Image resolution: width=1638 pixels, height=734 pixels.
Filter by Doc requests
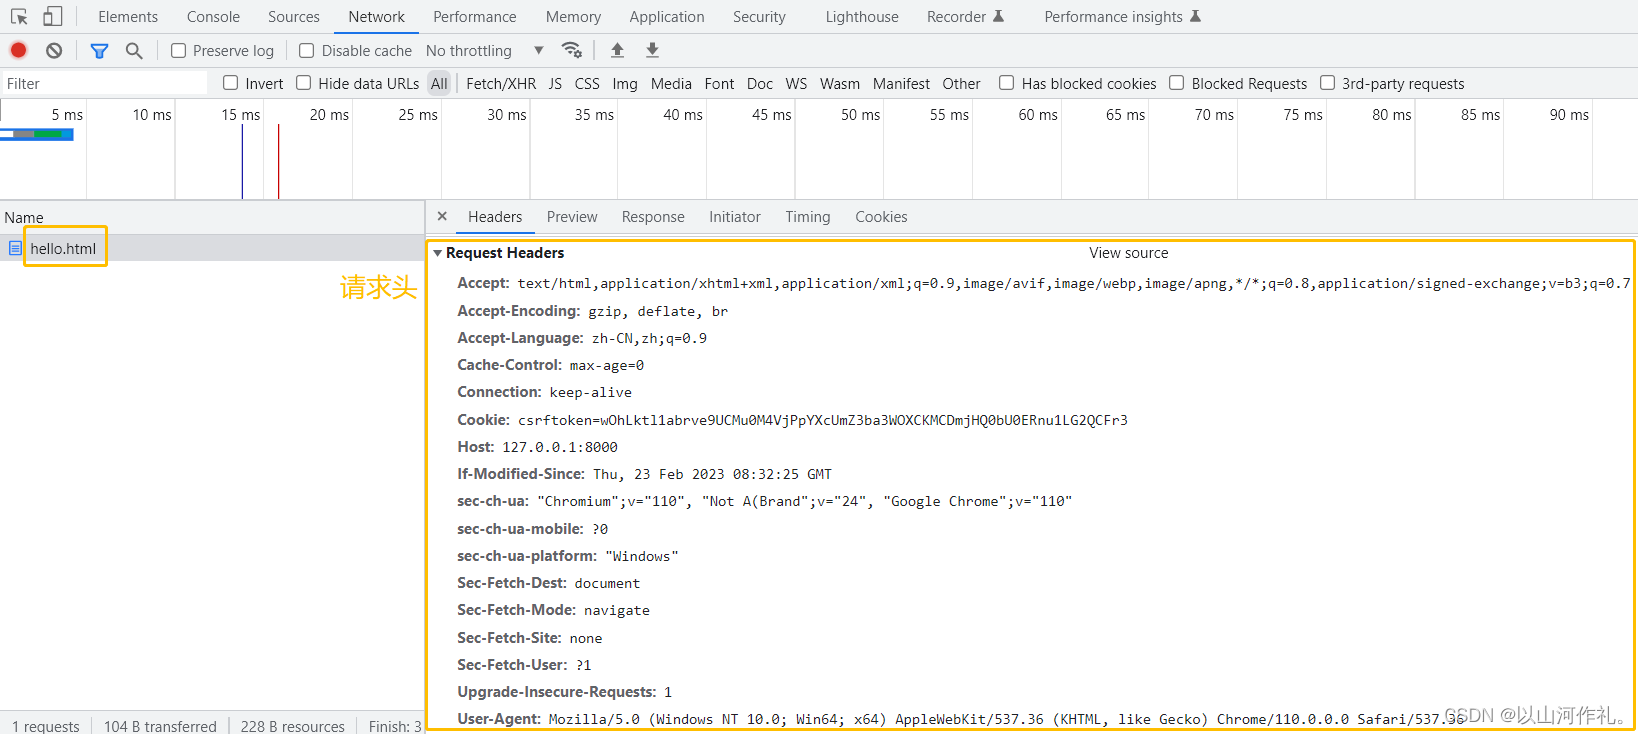click(760, 84)
